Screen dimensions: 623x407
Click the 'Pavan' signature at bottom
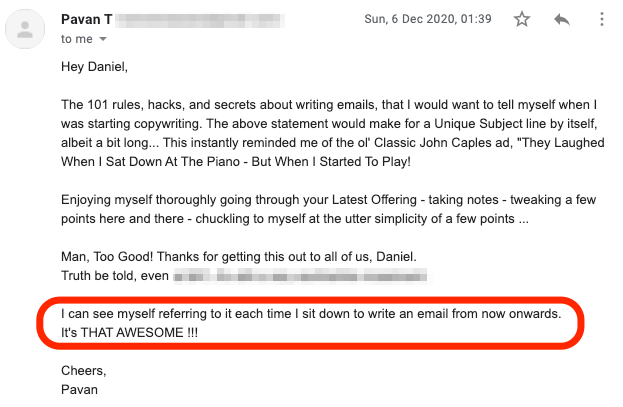(79, 390)
